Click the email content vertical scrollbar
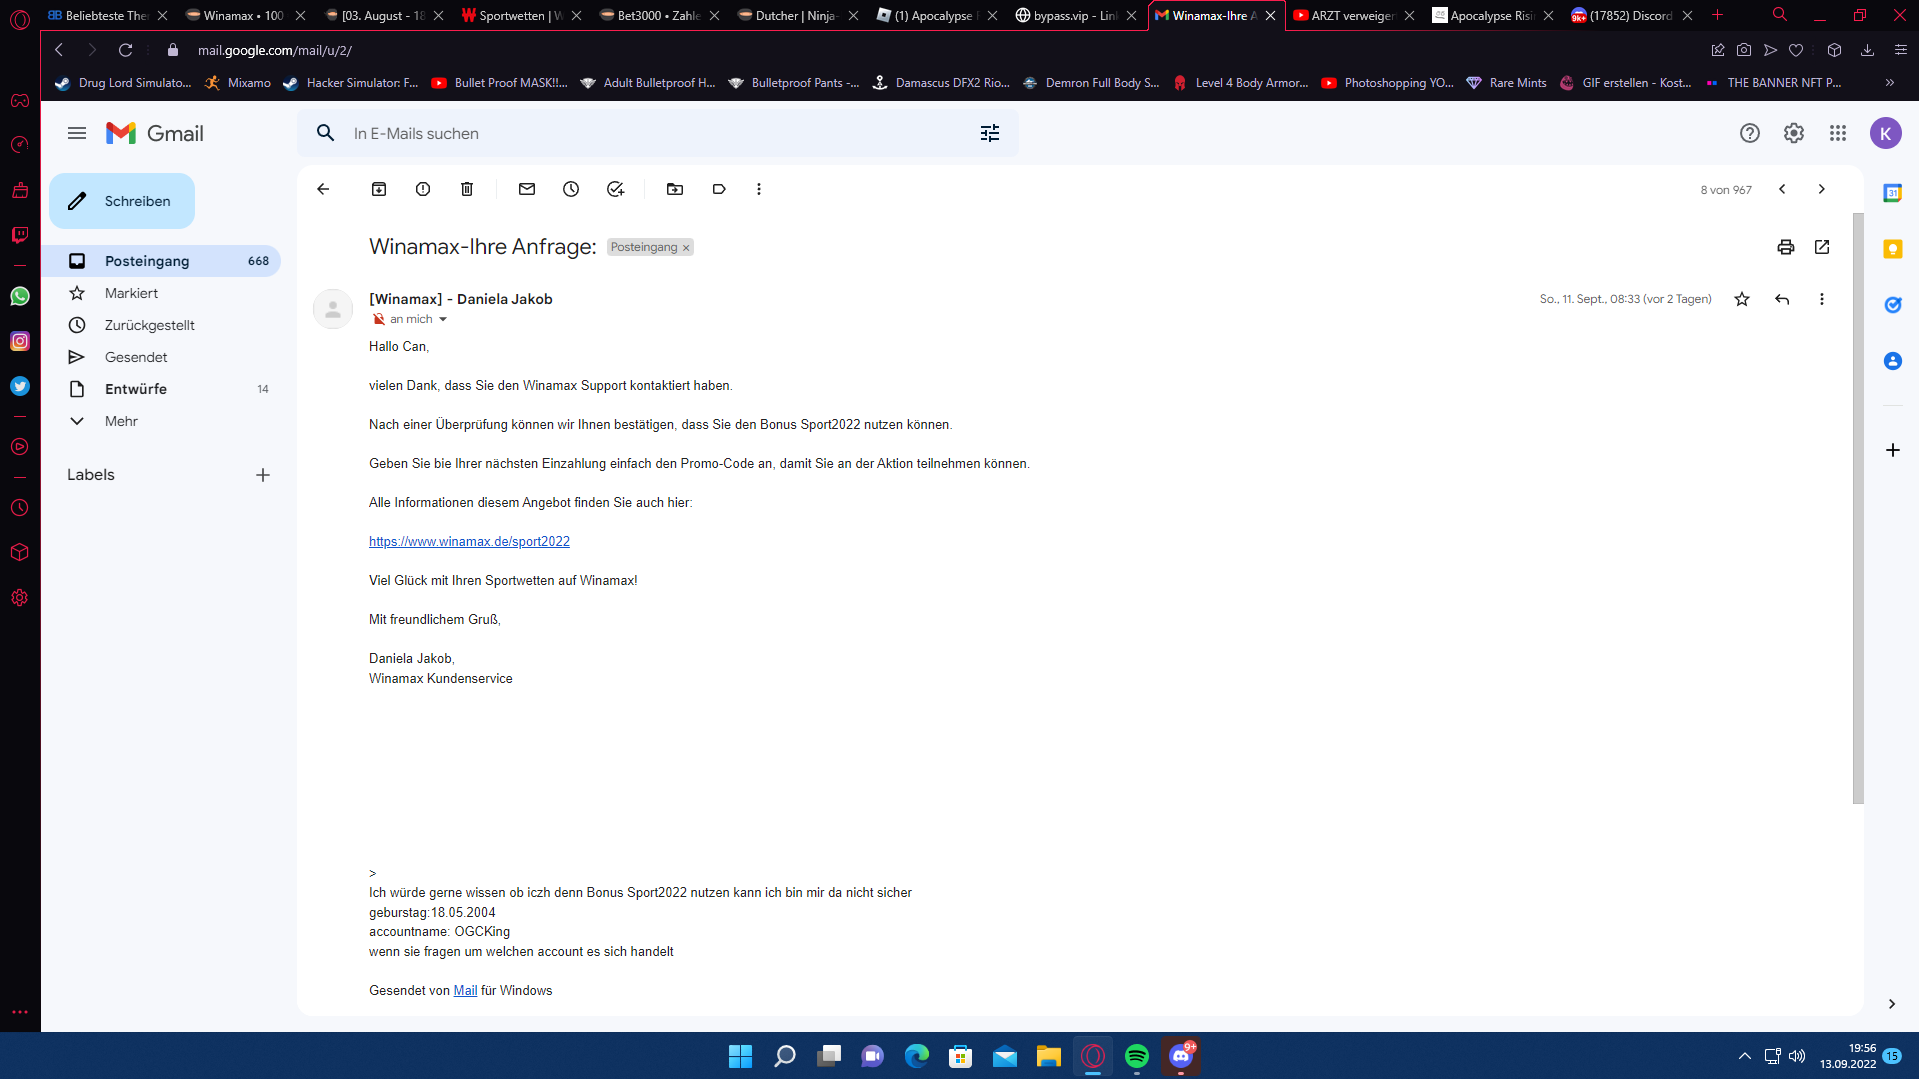 coord(1858,508)
